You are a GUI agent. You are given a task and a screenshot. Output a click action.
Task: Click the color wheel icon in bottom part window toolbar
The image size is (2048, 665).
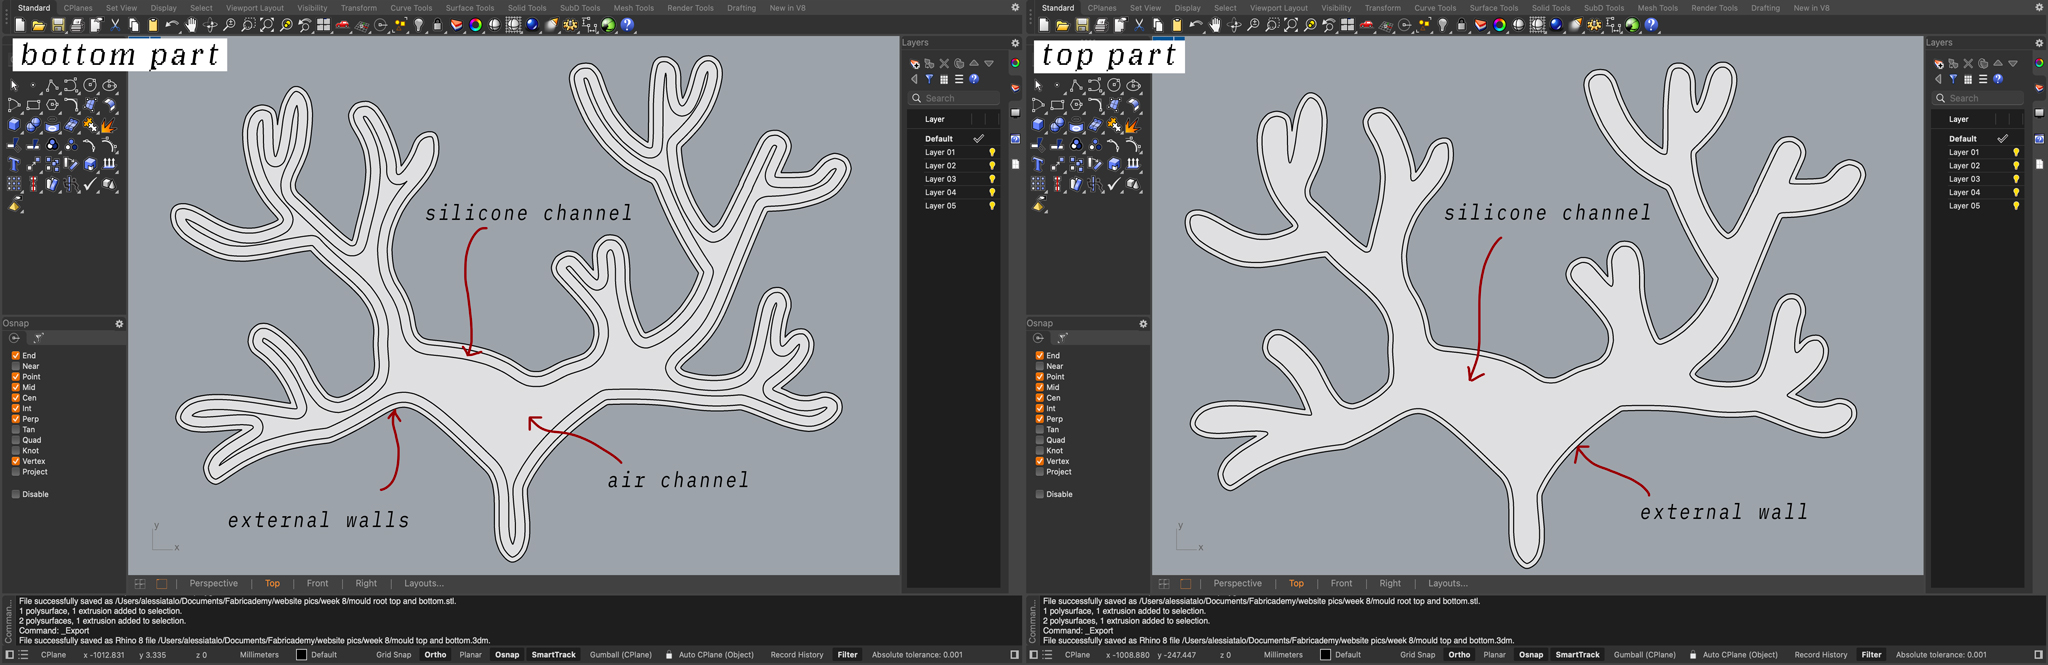pyautogui.click(x=475, y=25)
